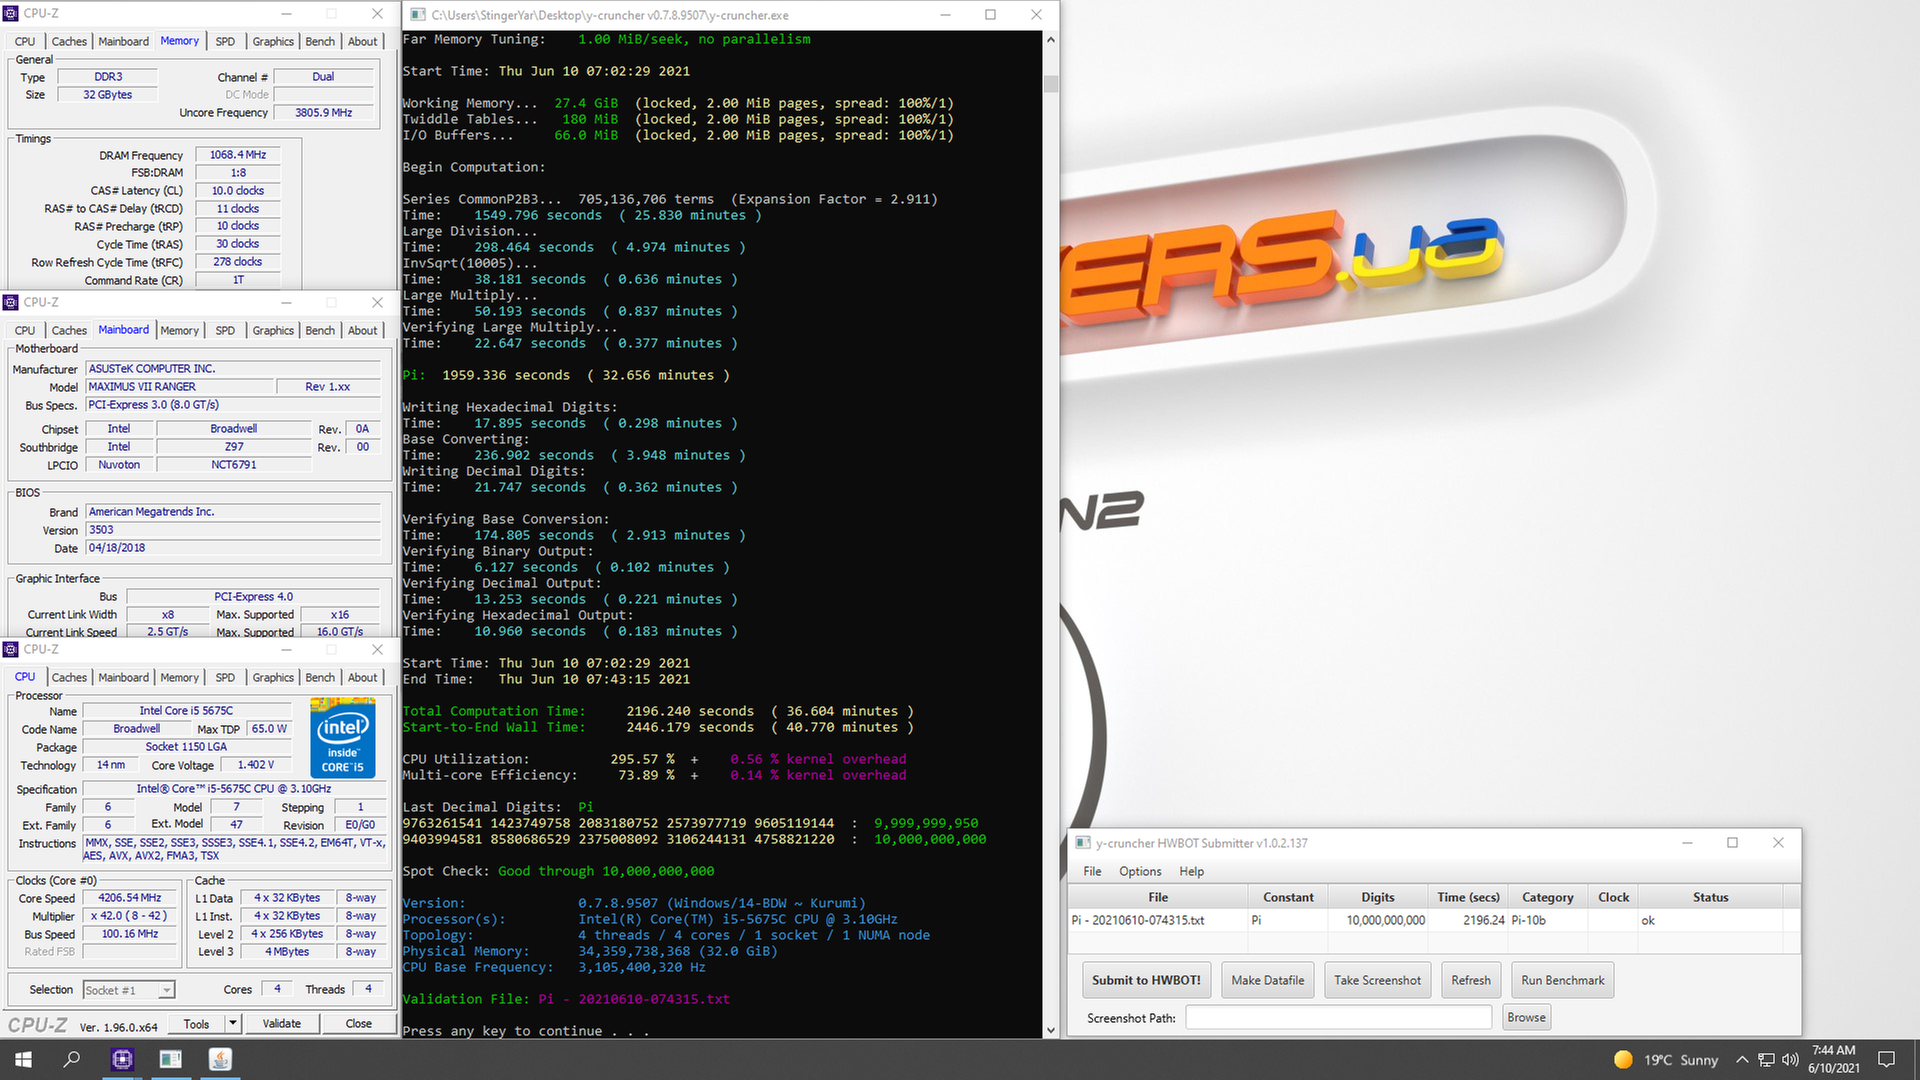
Task: Open the Tools dropdown arrow in CPU-Z
Action: pos(232,1023)
